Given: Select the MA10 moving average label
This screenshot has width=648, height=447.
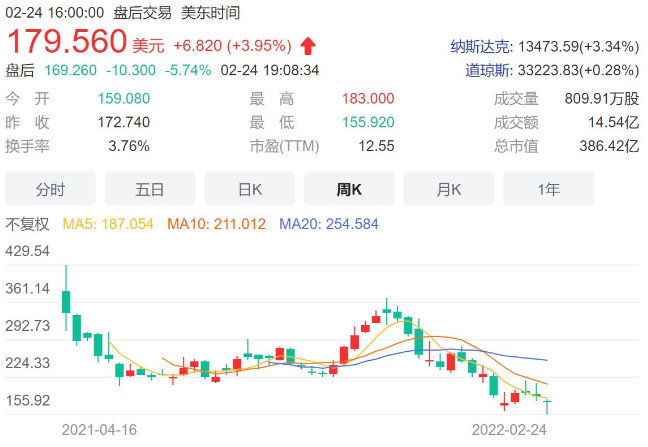Looking at the screenshot, I should click(217, 224).
